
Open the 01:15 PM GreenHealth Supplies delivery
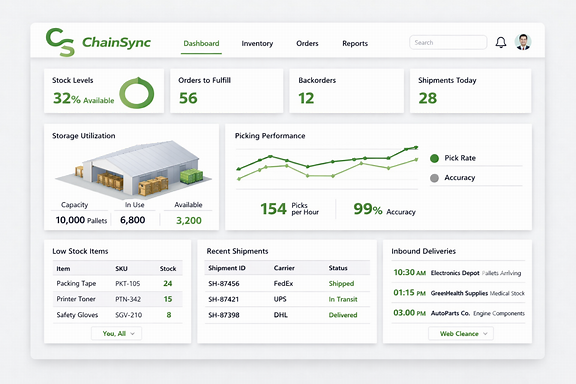click(458, 293)
